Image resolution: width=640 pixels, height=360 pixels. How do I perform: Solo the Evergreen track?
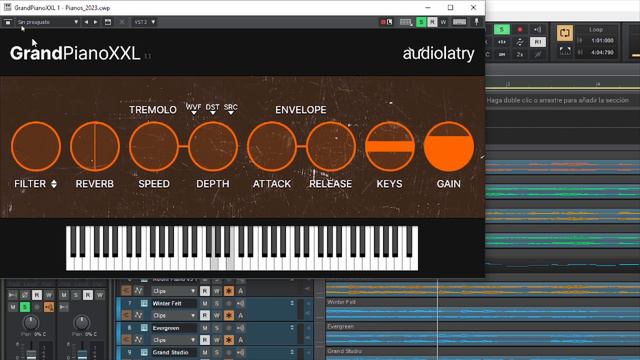217,328
